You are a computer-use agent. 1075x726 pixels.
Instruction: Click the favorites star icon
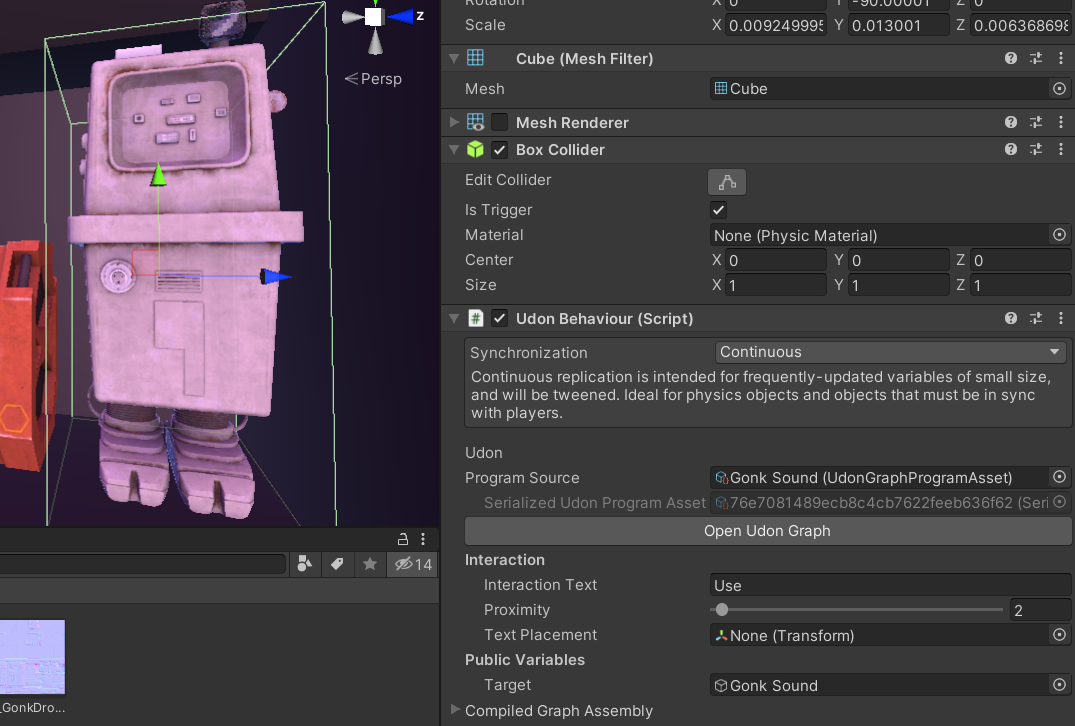(370, 564)
